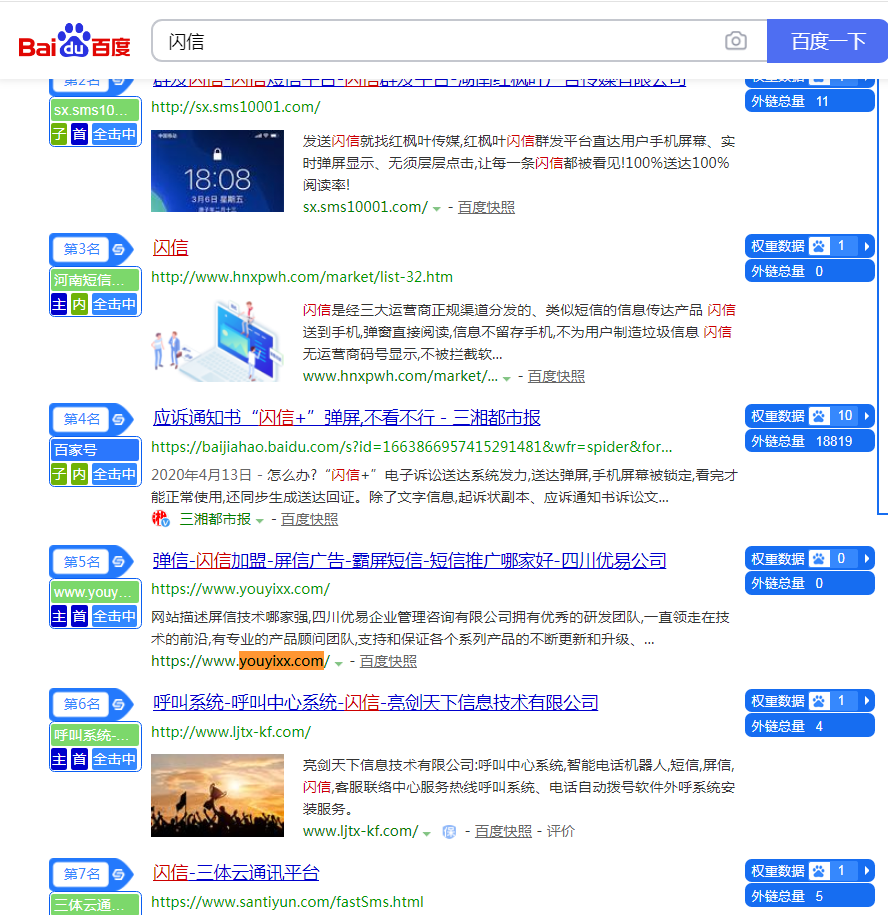Expand 权重数据 arrow for 第7名 result

tap(867, 871)
